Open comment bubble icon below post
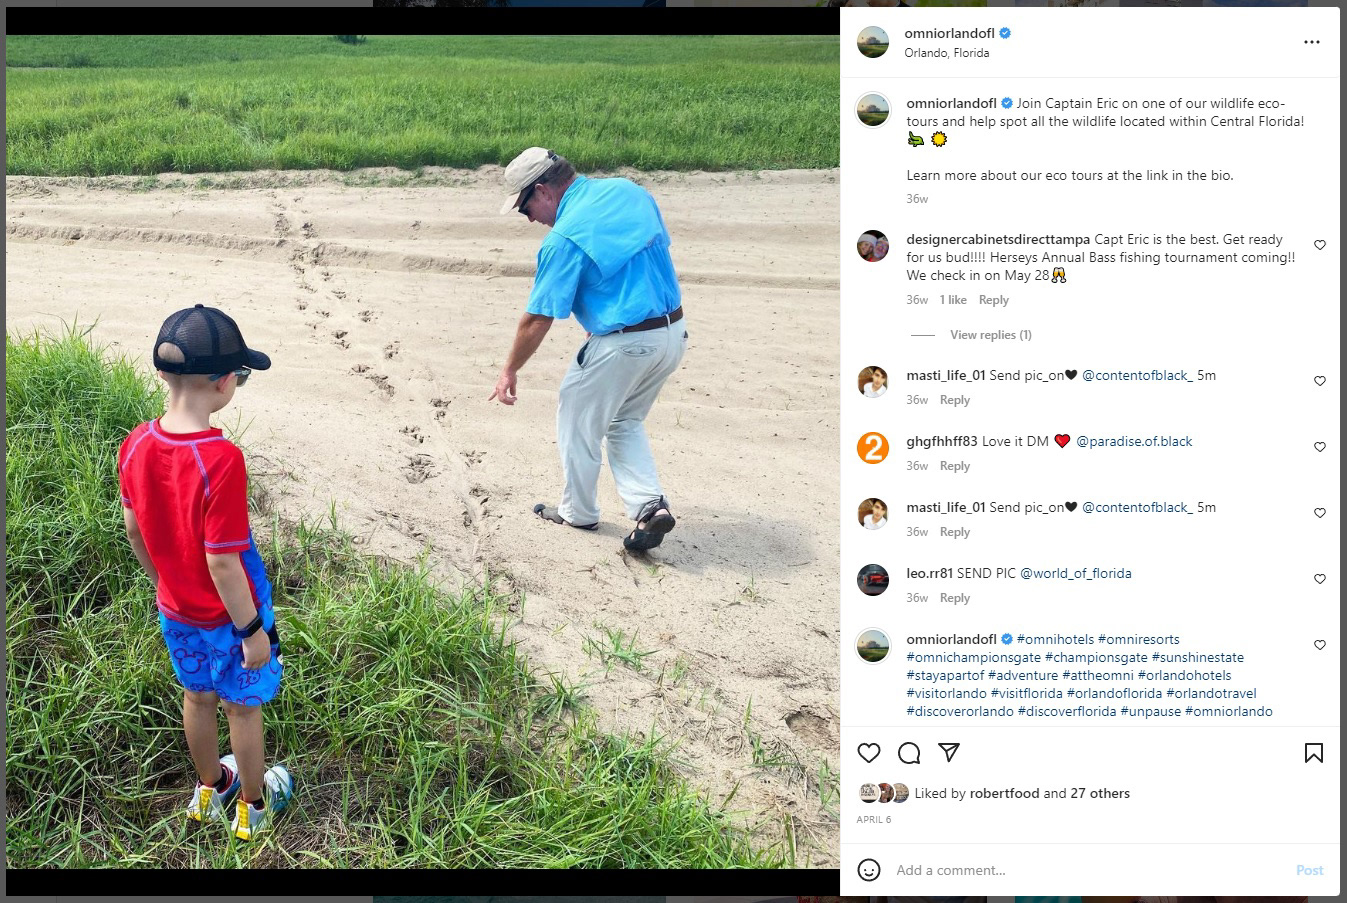Image resolution: width=1347 pixels, height=903 pixels. [909, 753]
